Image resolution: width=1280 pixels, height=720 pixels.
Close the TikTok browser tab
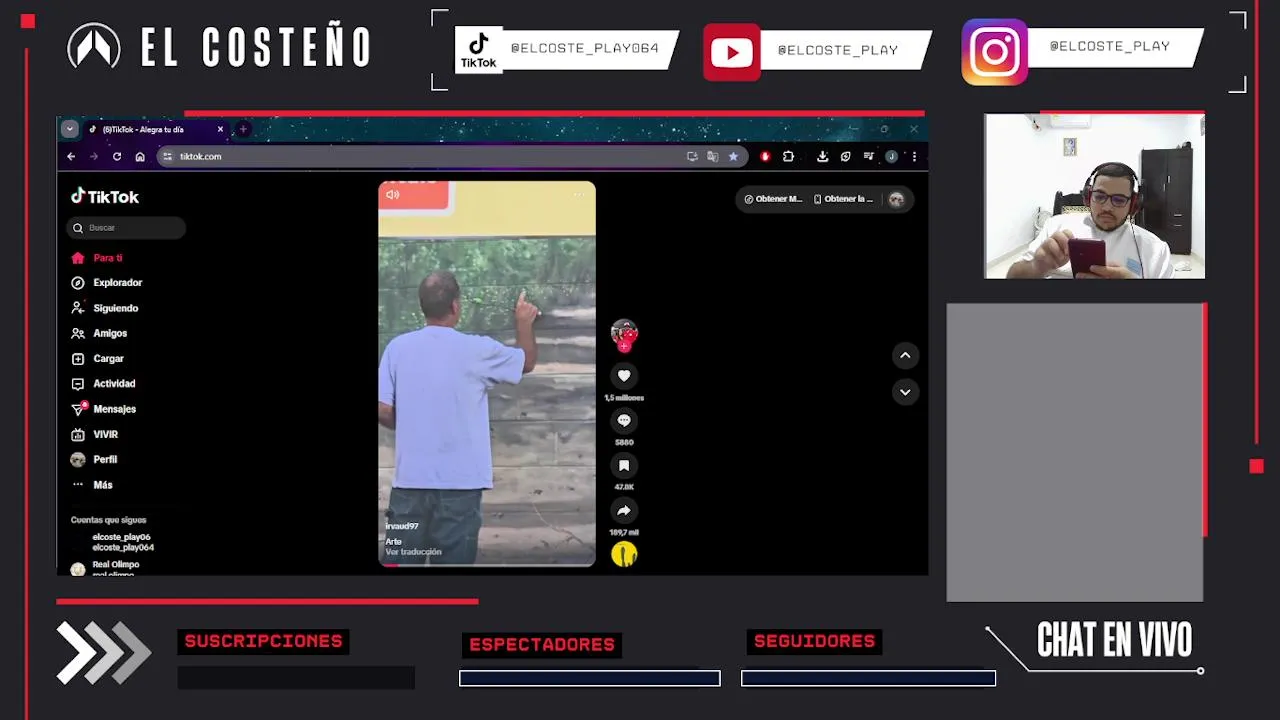221,129
